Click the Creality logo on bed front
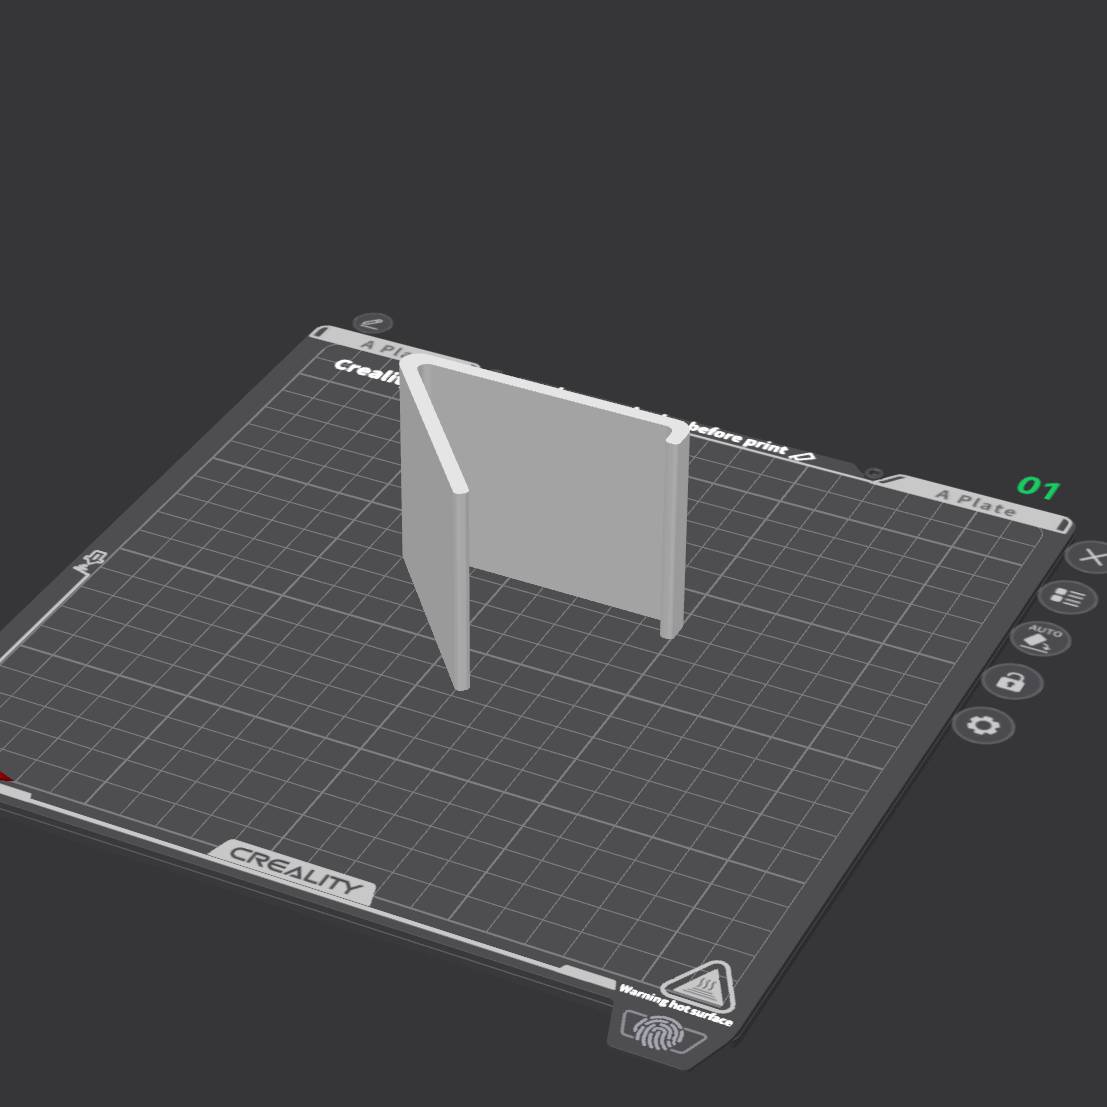This screenshot has height=1107, width=1107. point(295,870)
